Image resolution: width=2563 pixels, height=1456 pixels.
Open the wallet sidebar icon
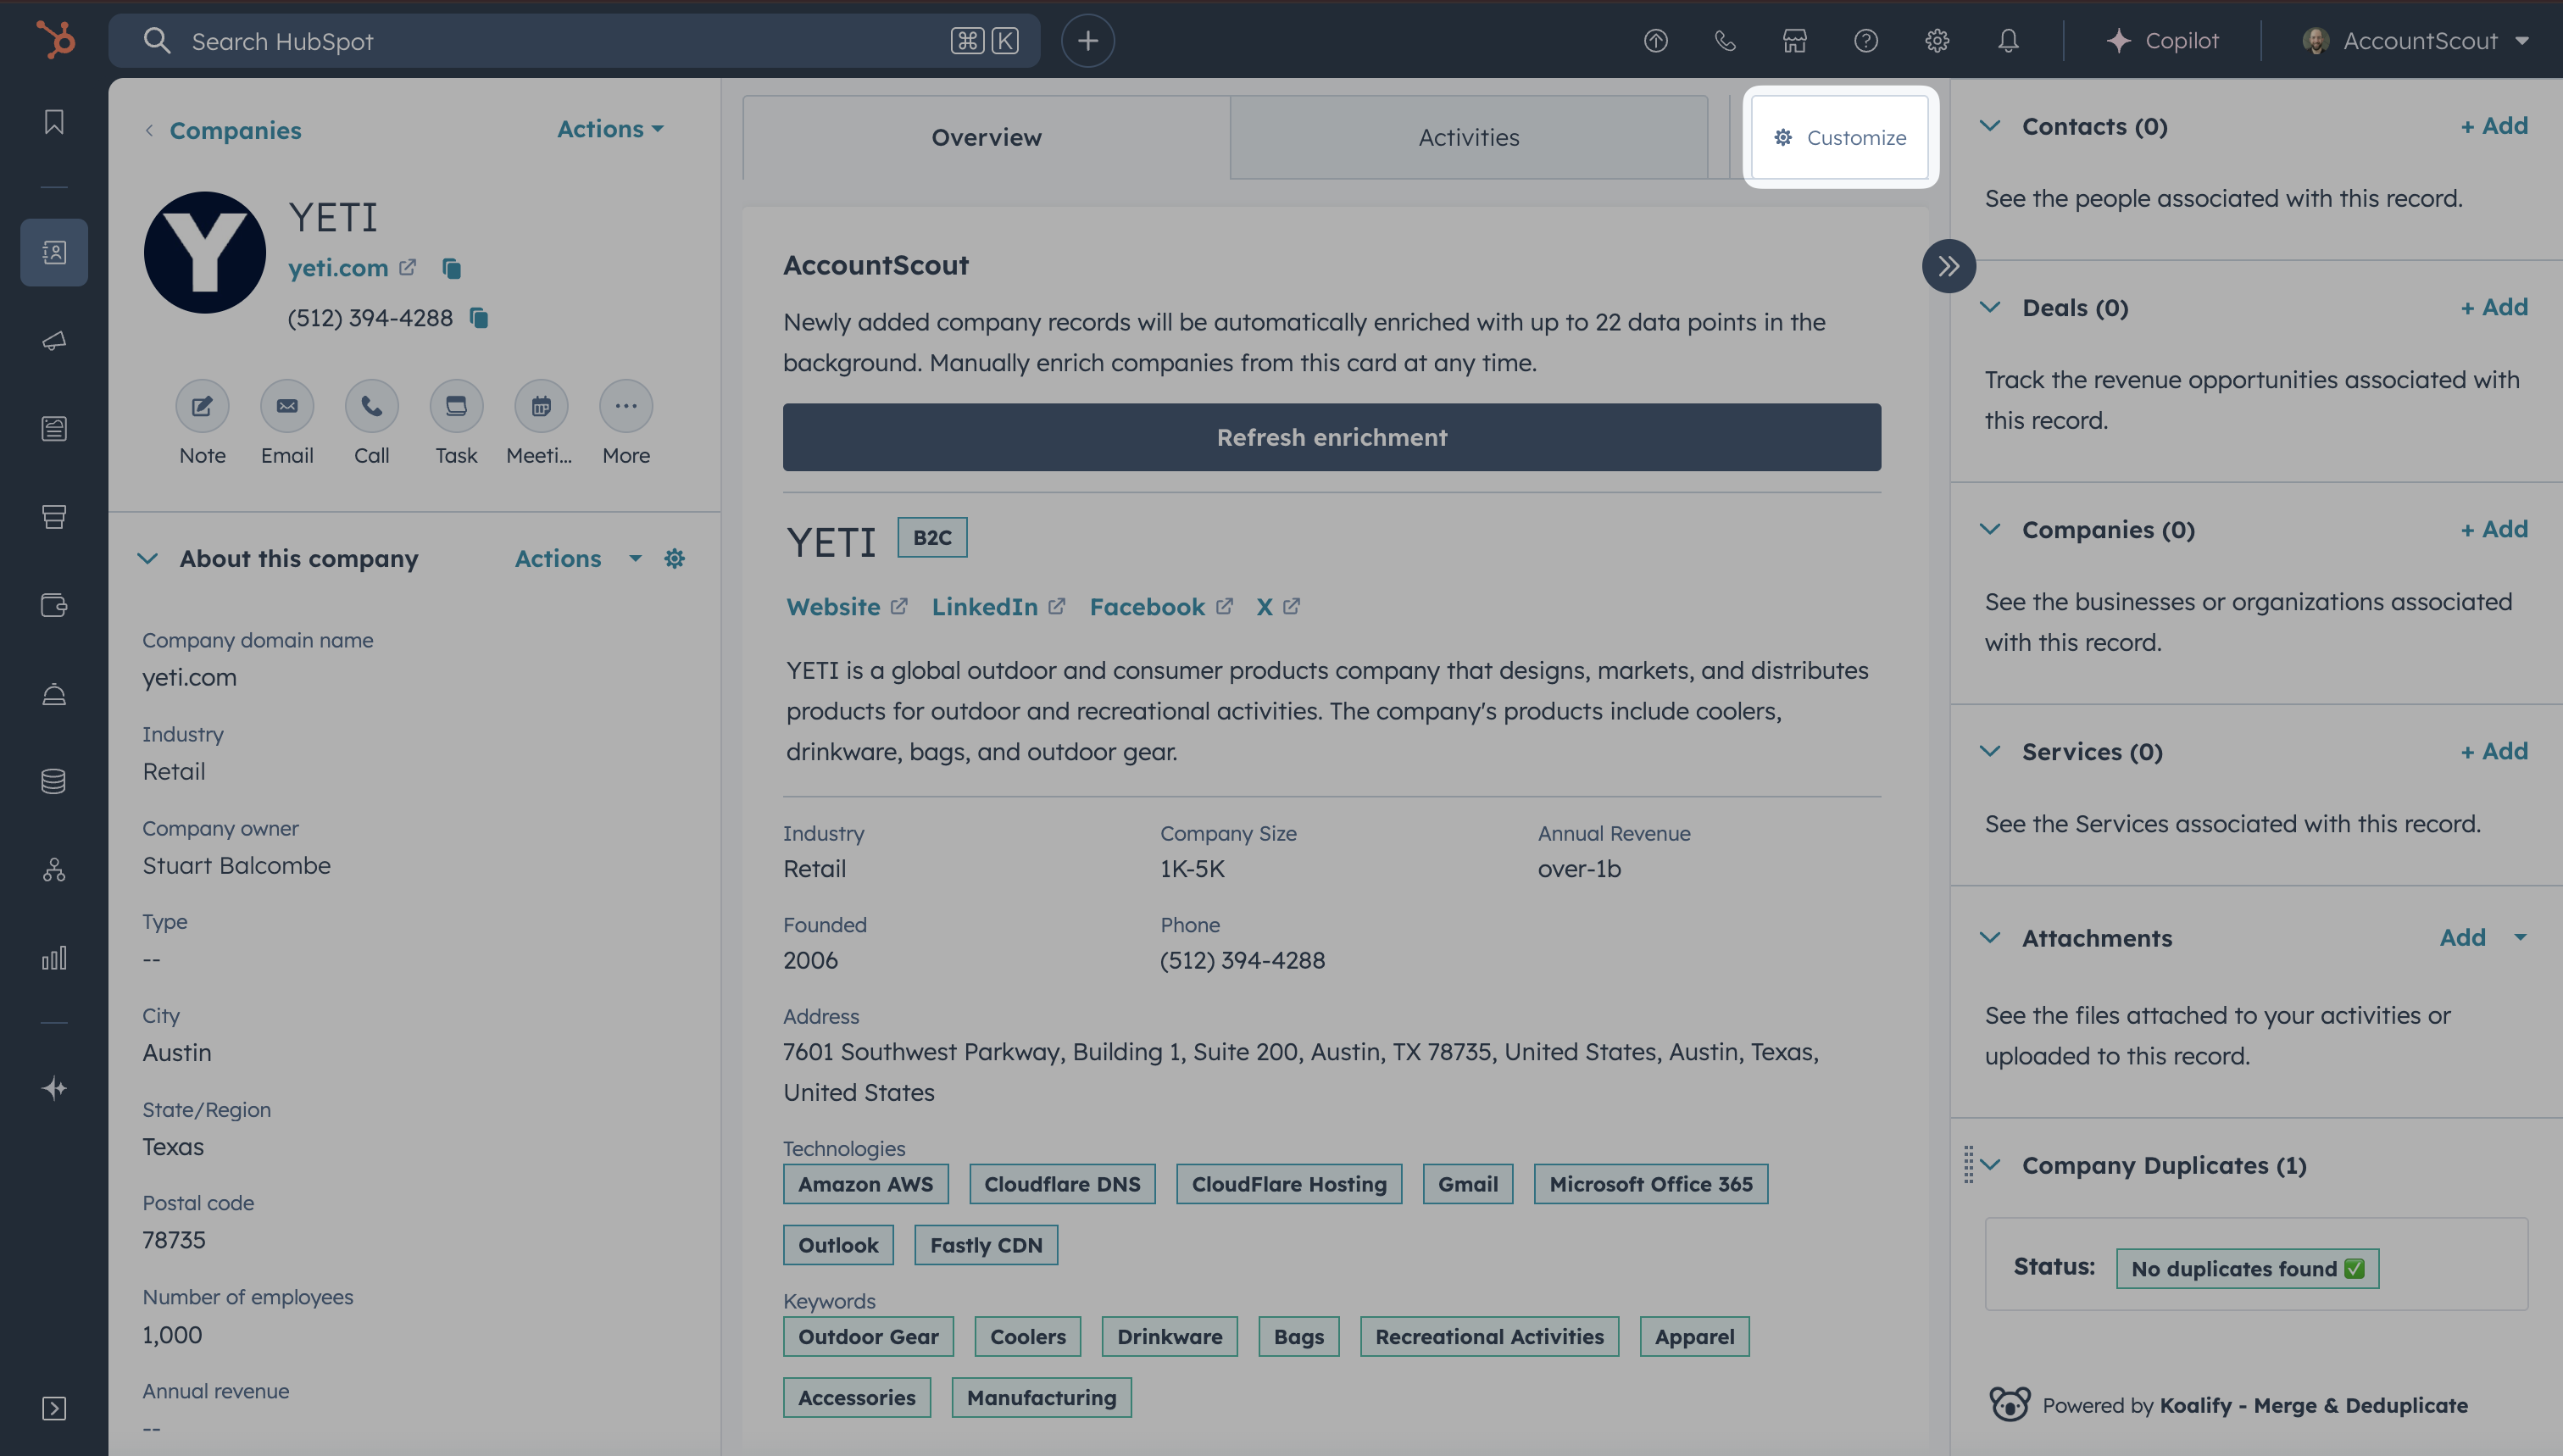(x=54, y=605)
